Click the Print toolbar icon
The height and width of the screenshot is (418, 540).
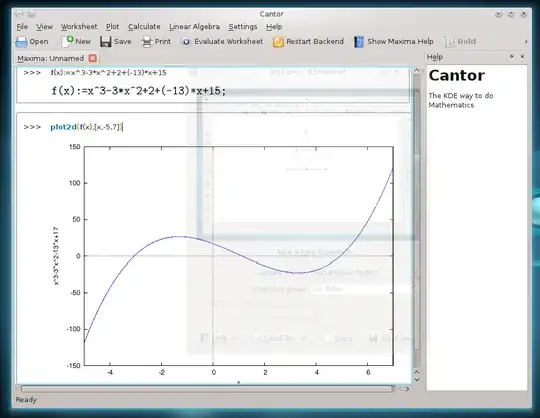tap(147, 42)
